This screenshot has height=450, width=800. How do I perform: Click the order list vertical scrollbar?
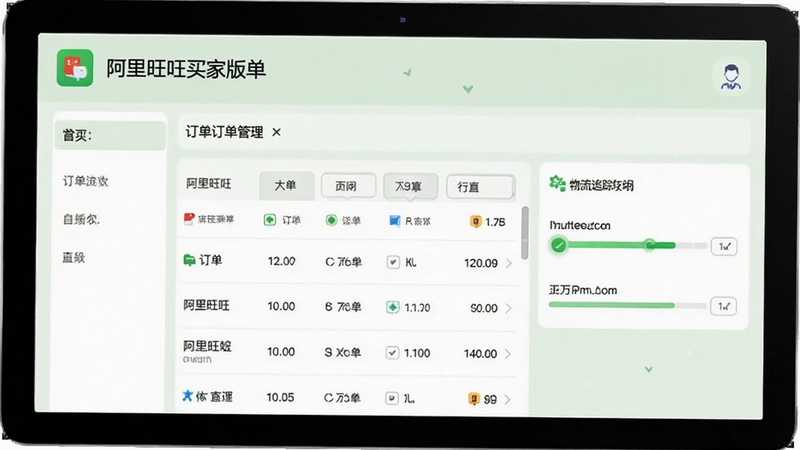pos(524,233)
